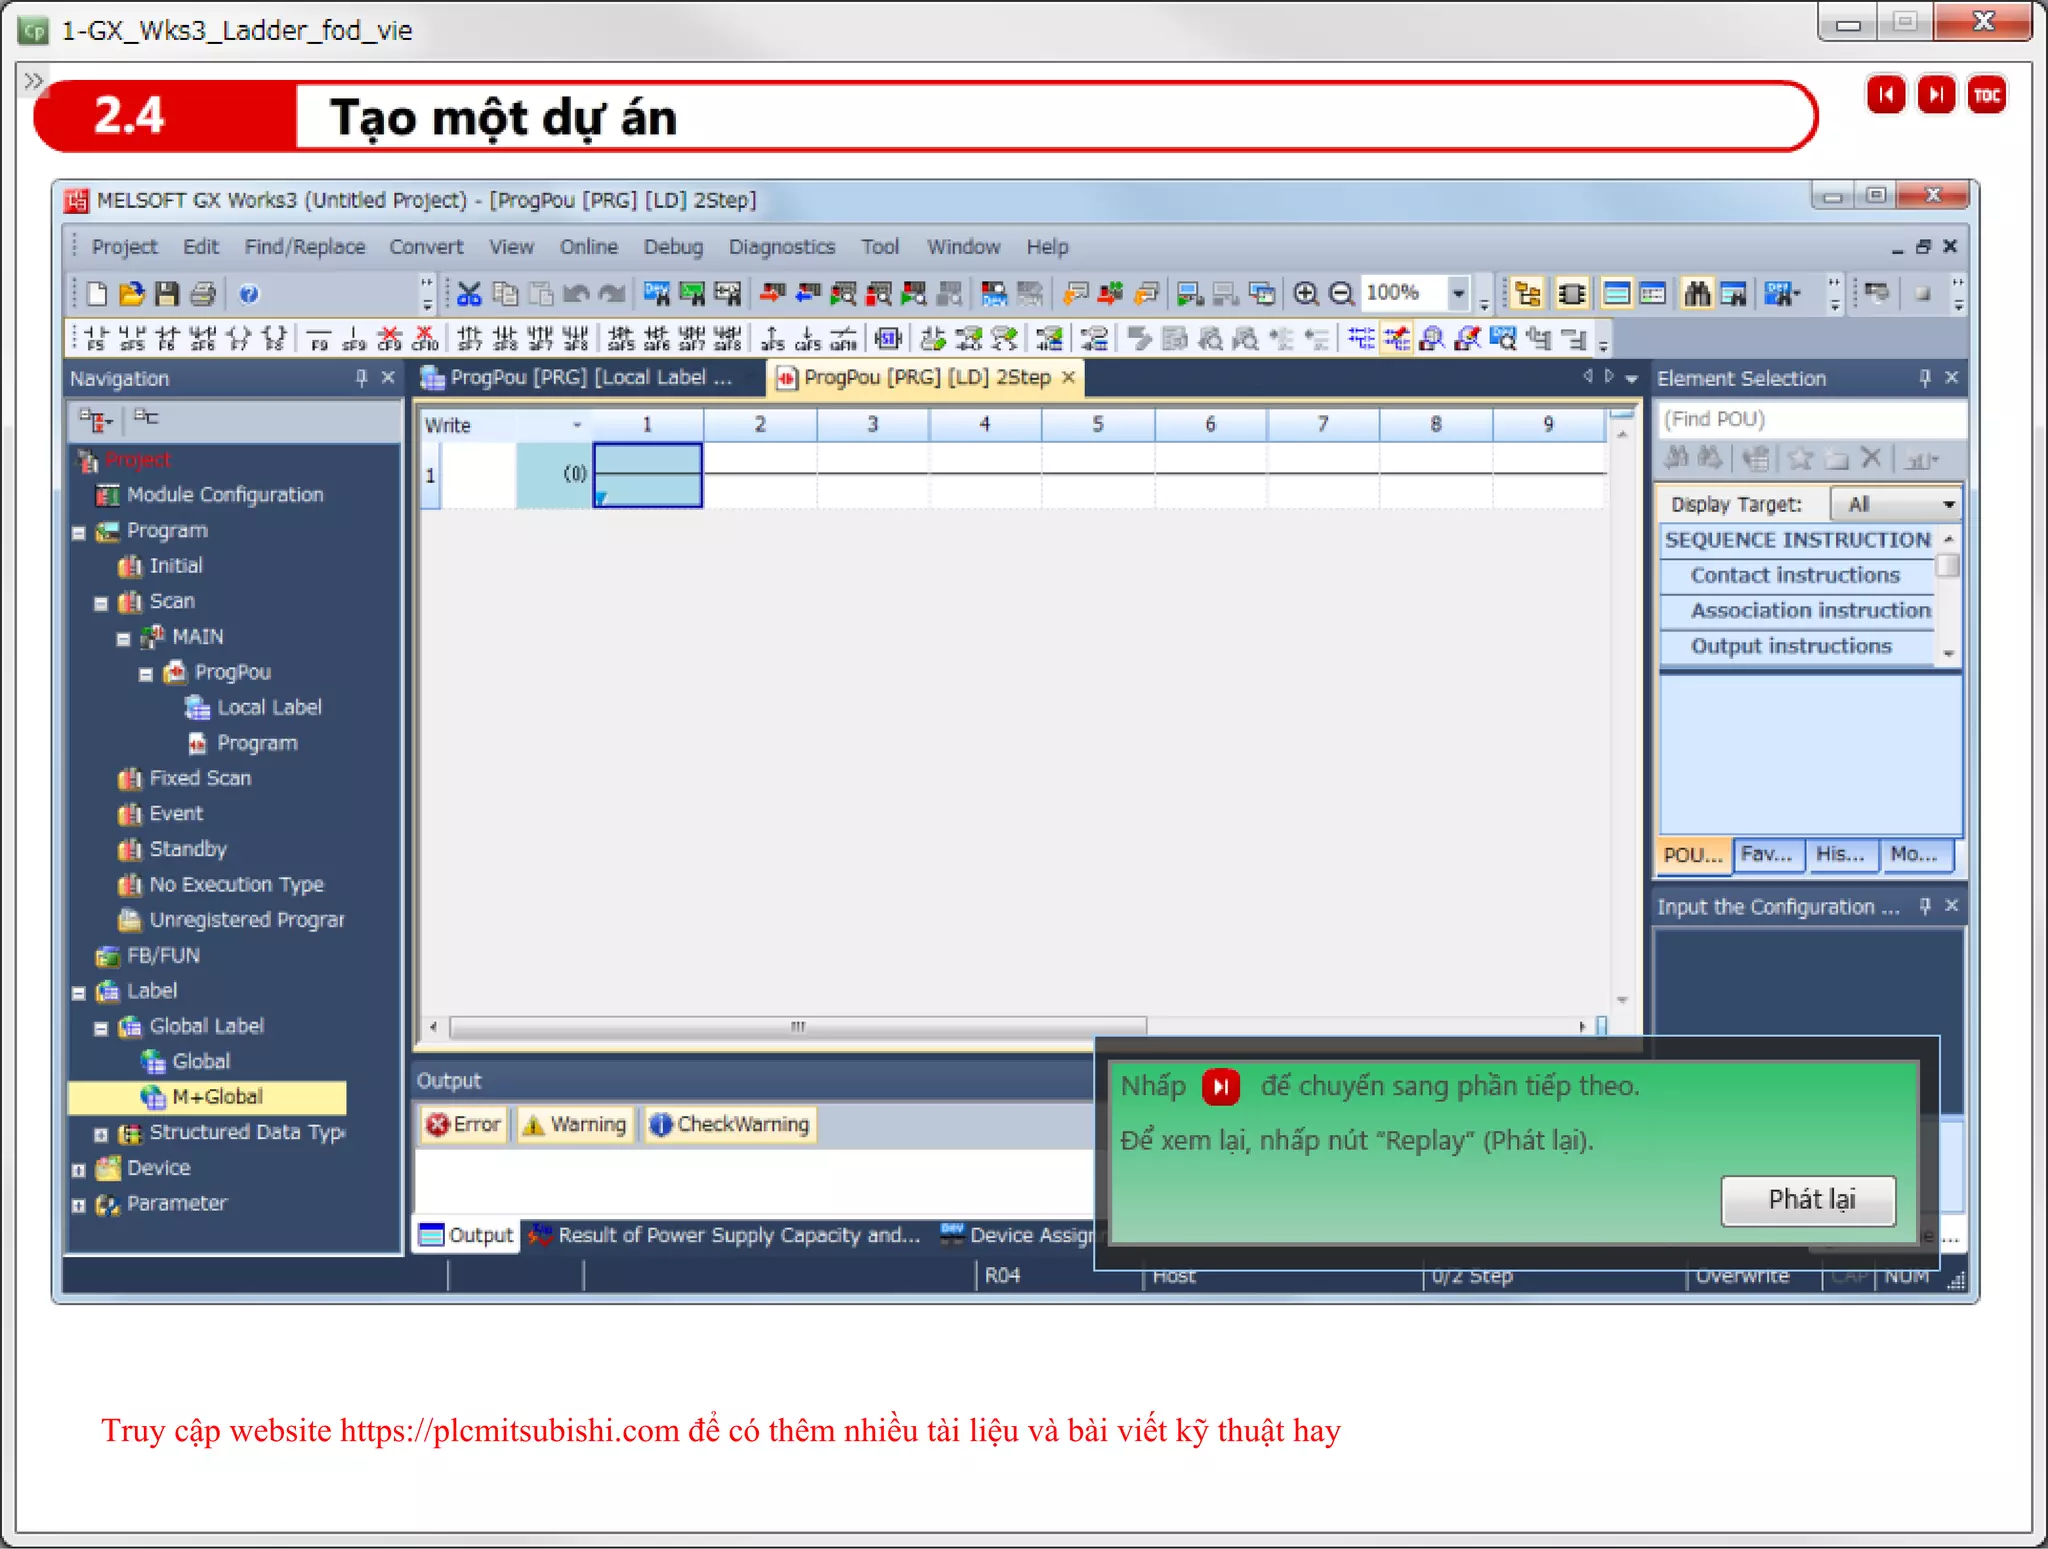Image resolution: width=2048 pixels, height=1549 pixels.
Task: Click the Zoom In magnifier icon
Action: tap(1305, 294)
